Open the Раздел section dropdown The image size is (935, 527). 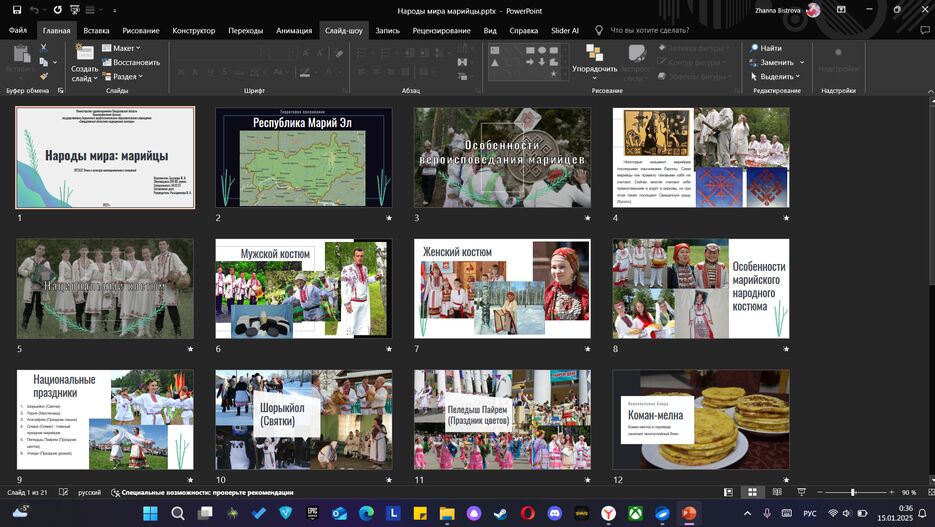[x=122, y=76]
